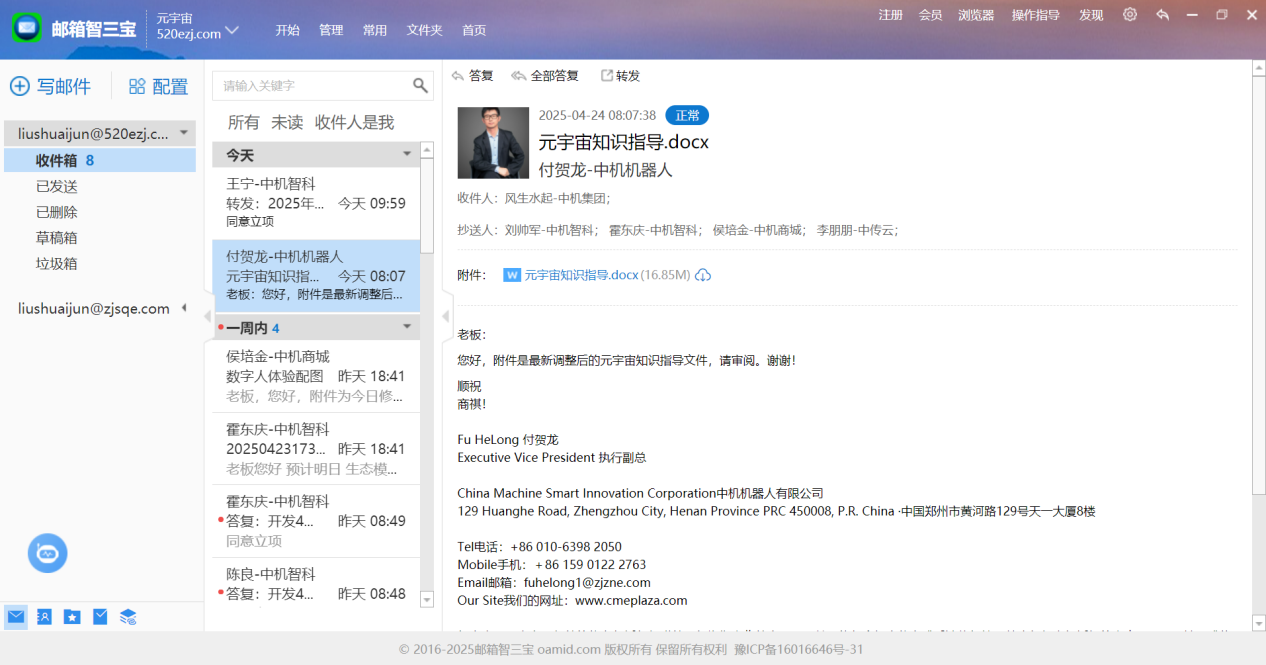This screenshot has height=665, width=1266.
Task: Click the back arrow icon in title bar
Action: (x=1162, y=15)
